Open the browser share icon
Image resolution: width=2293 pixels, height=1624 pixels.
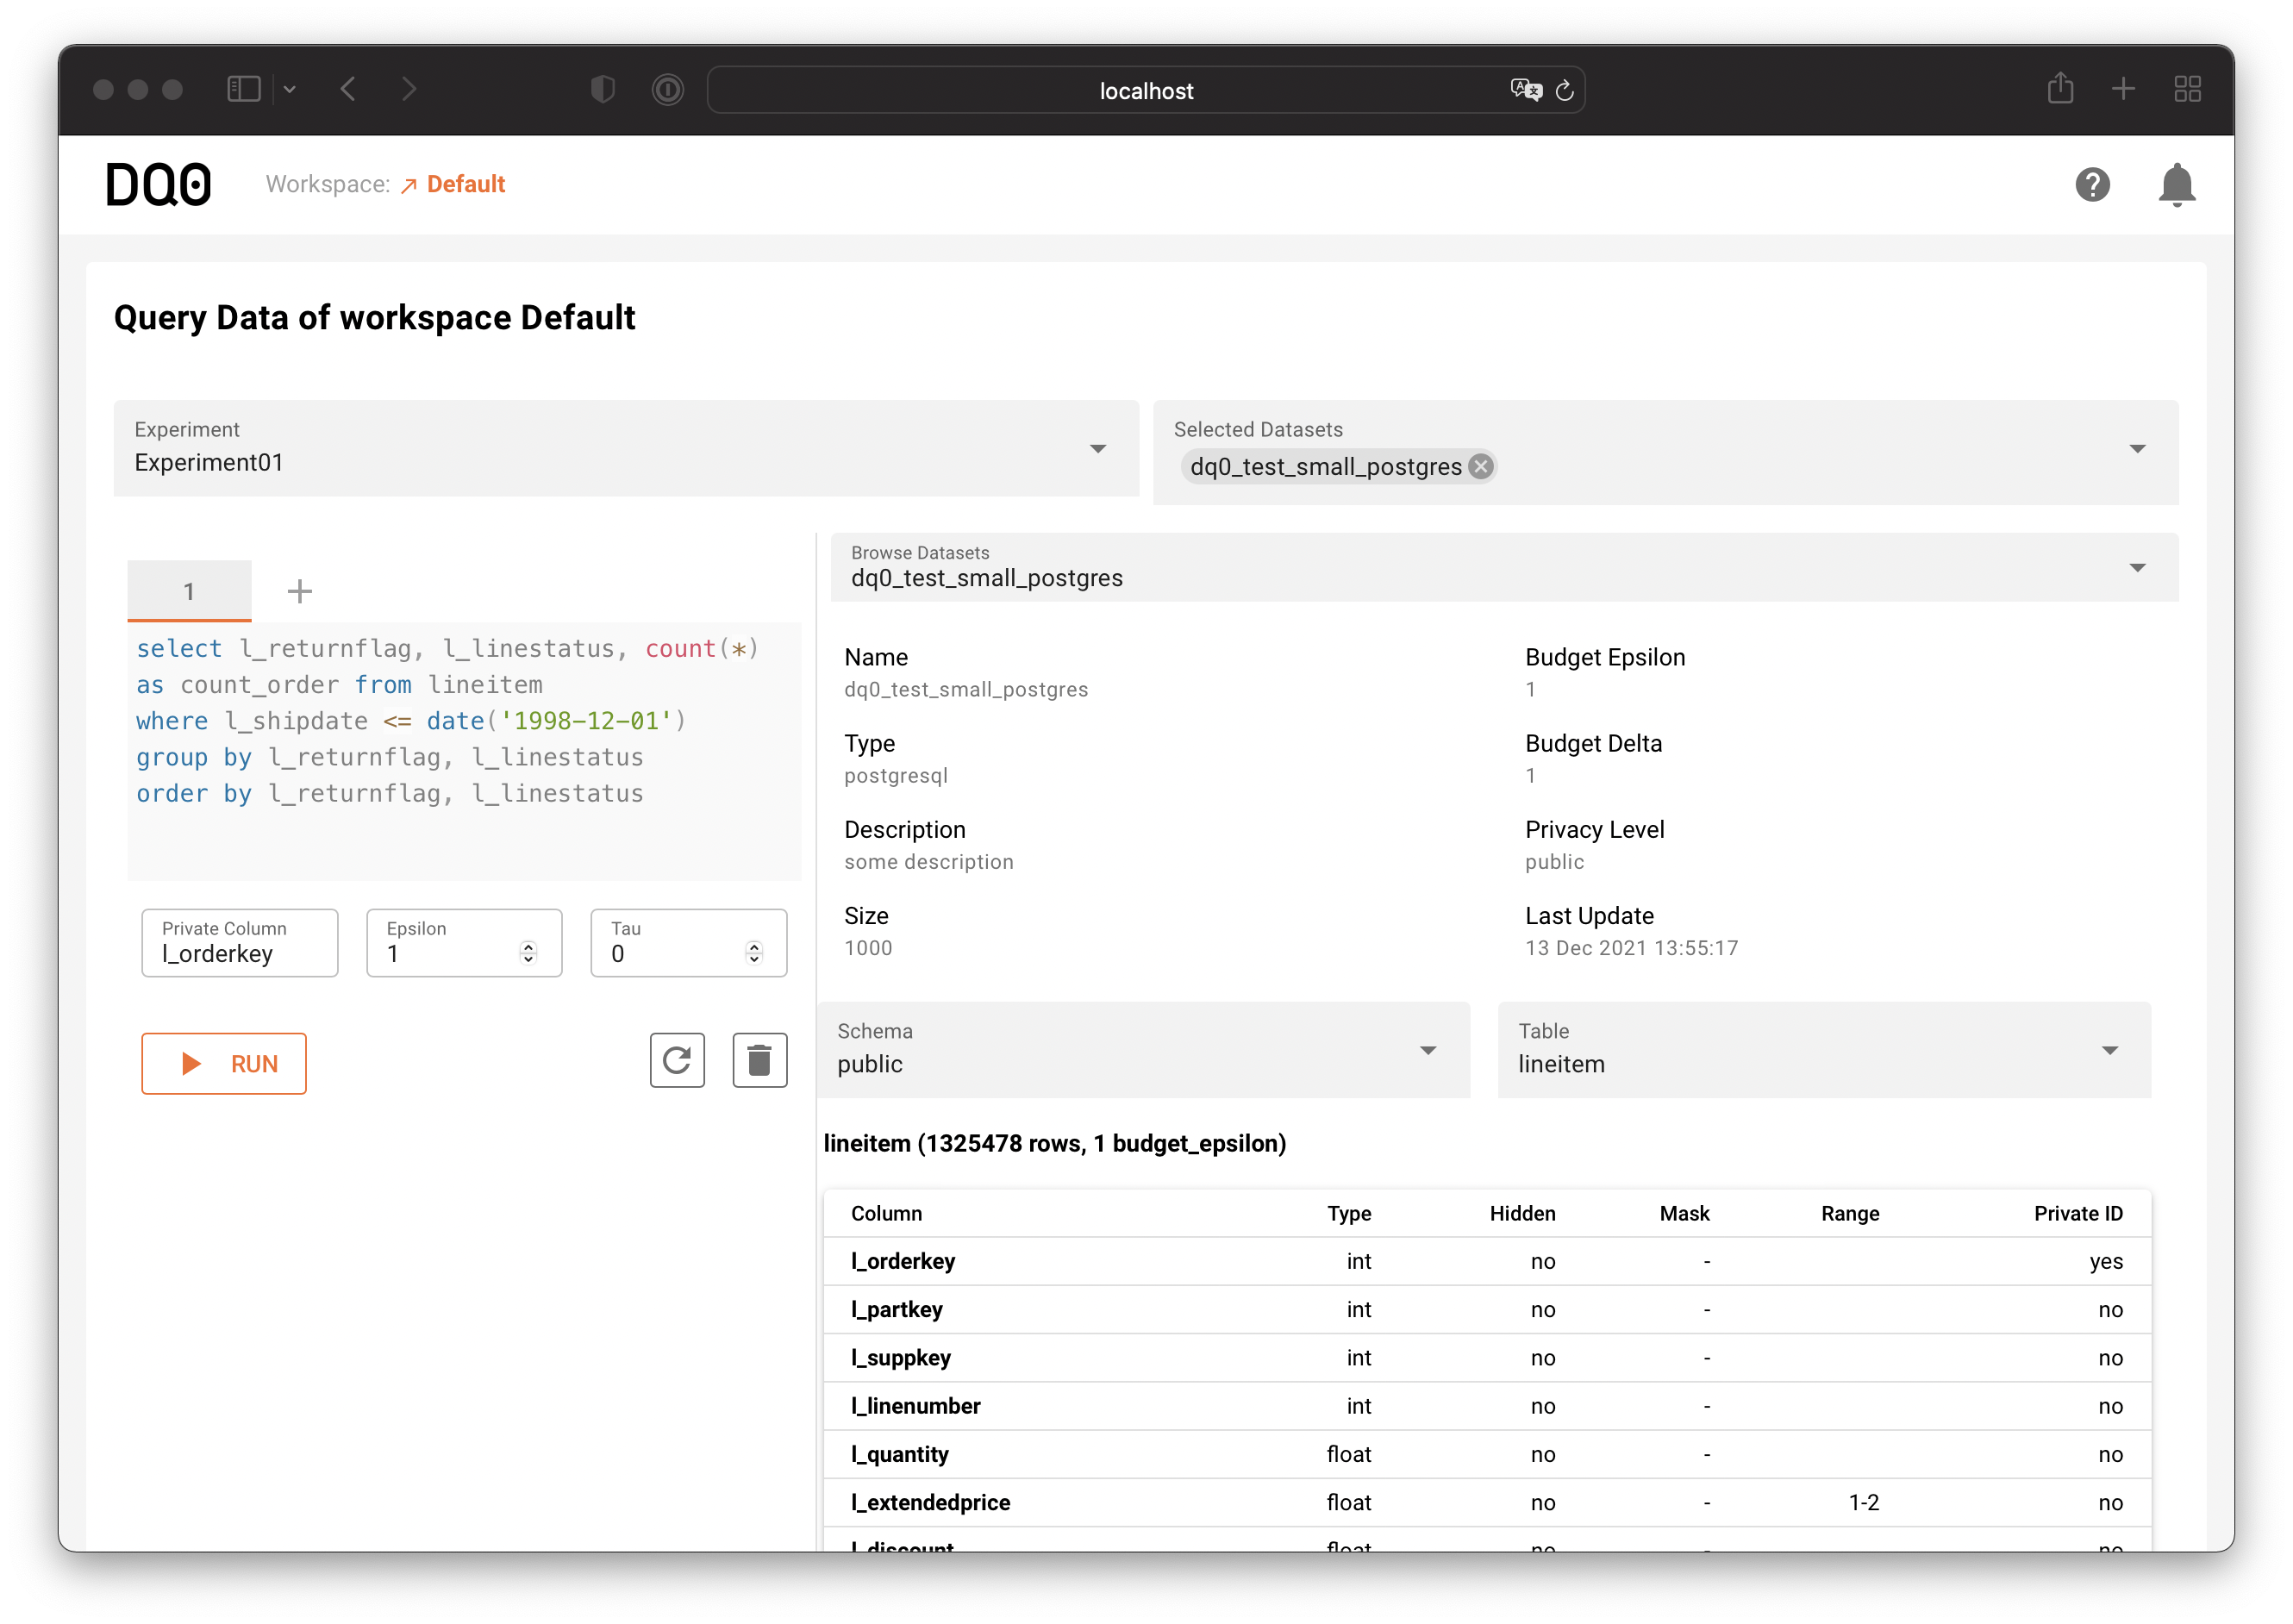2060,88
